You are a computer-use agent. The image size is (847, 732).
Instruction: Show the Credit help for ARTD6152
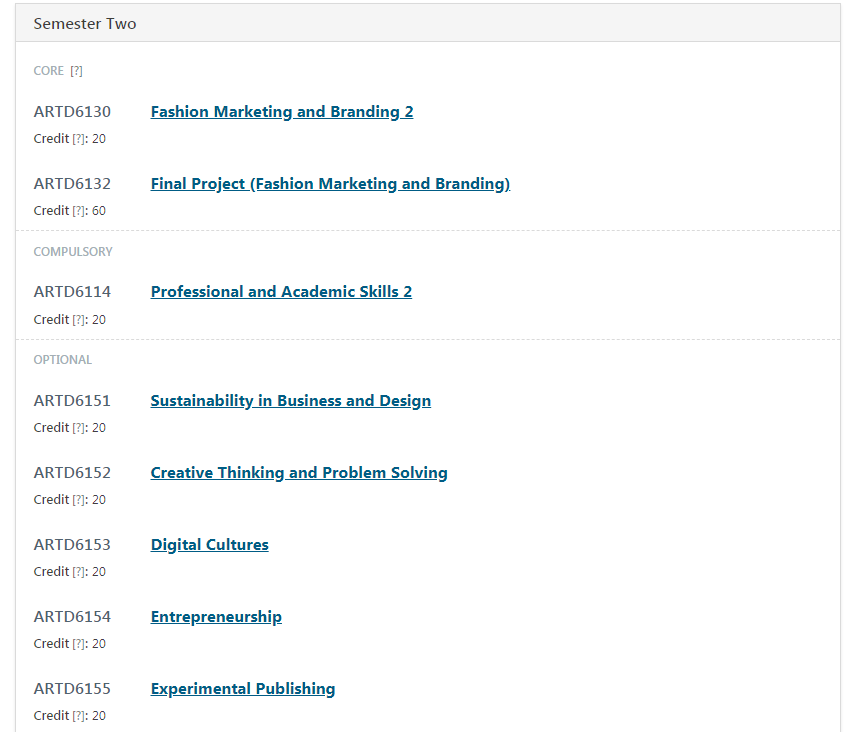79,500
